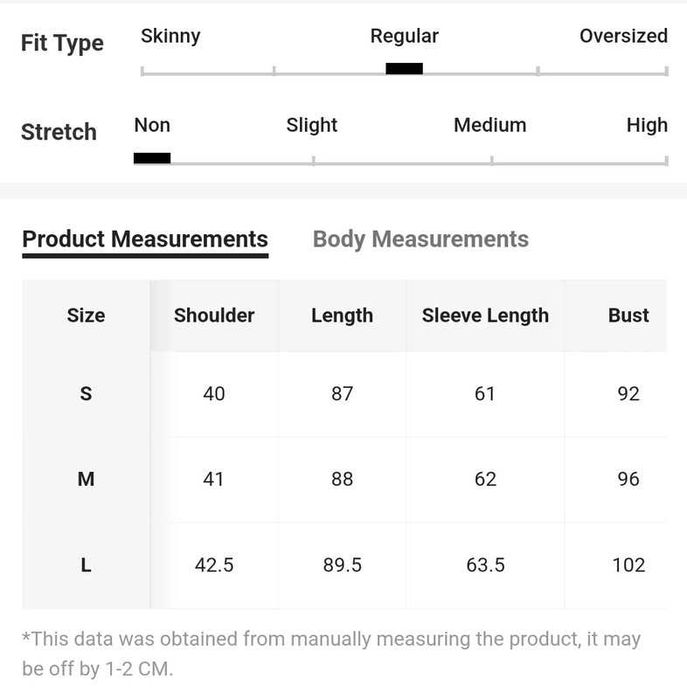Click the black Fit Type slider marker

[x=404, y=69]
